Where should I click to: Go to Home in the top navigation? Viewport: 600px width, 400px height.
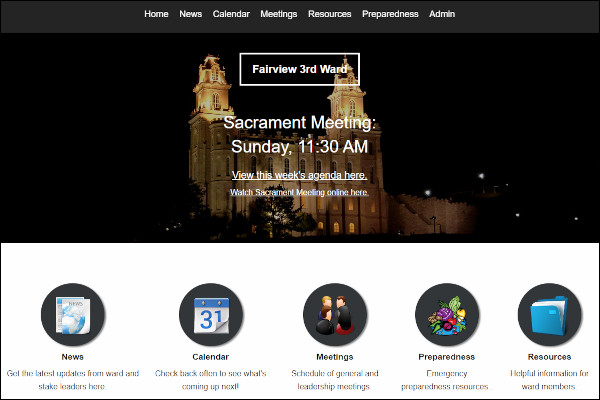pyautogui.click(x=156, y=15)
